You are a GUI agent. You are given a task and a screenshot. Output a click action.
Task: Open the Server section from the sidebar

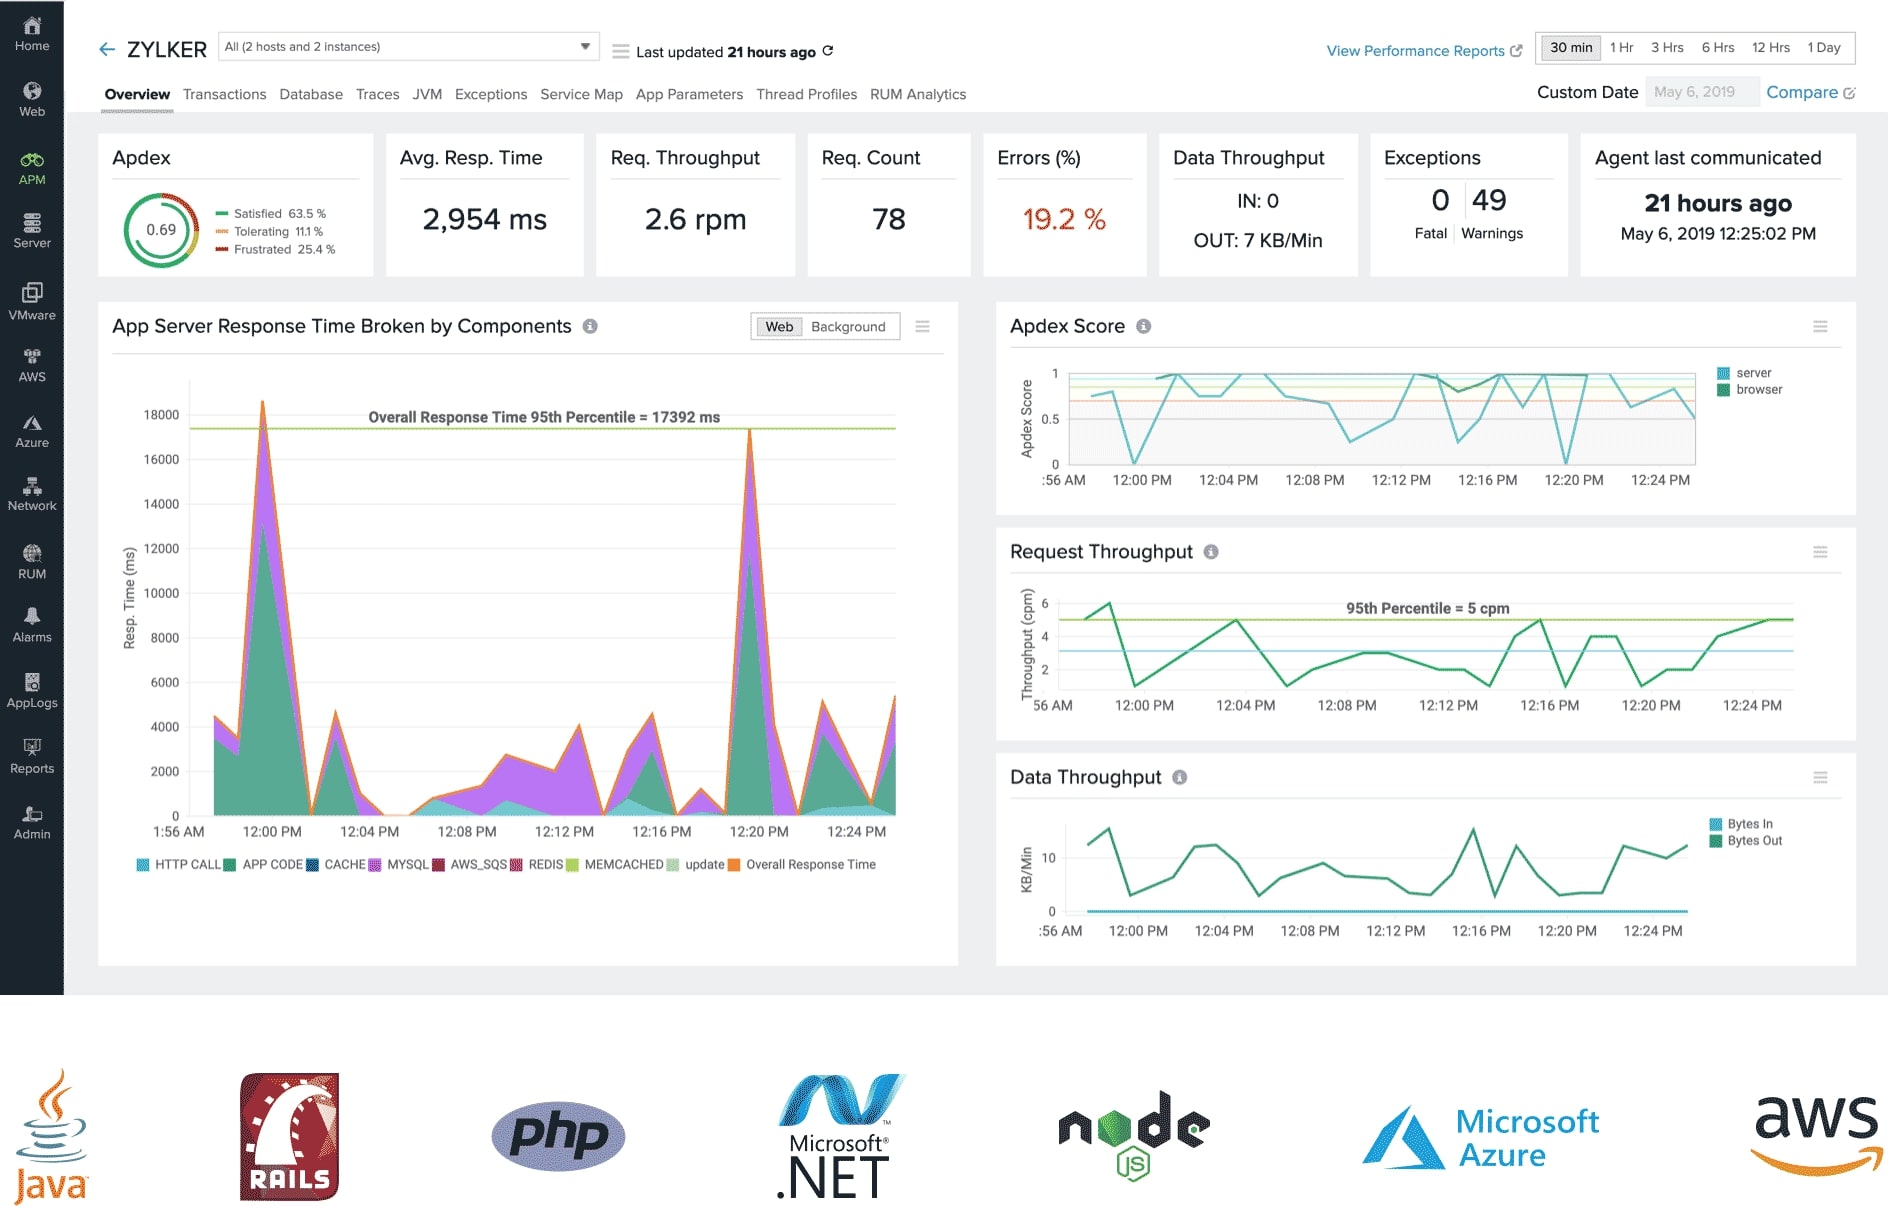coord(32,230)
